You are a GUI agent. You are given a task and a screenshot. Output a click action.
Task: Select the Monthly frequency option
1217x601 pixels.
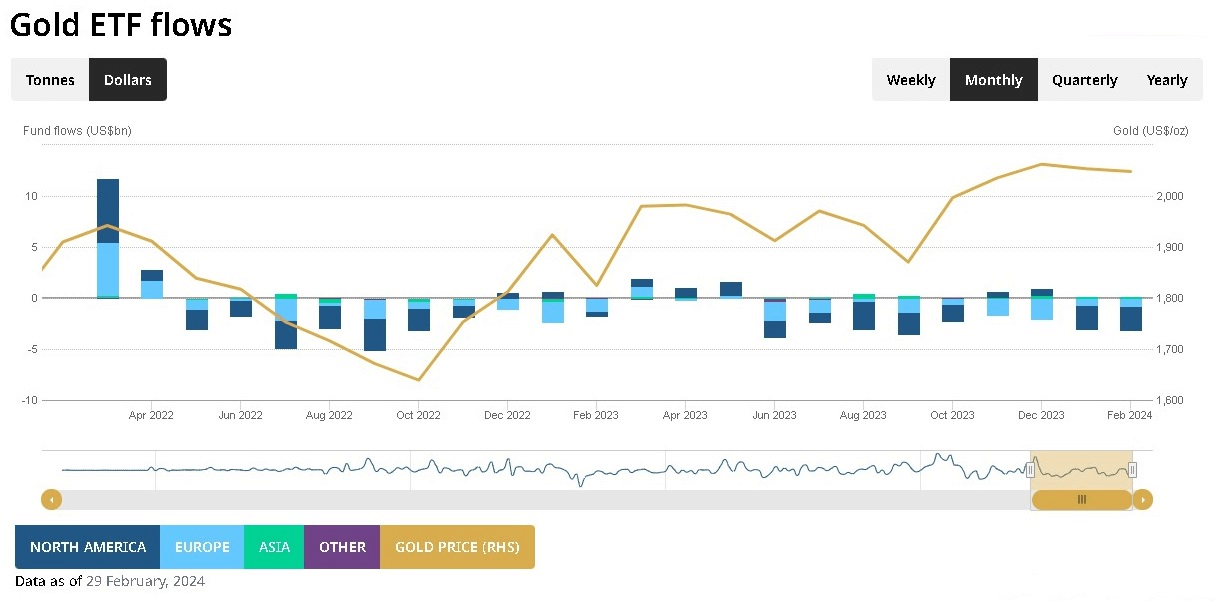994,80
